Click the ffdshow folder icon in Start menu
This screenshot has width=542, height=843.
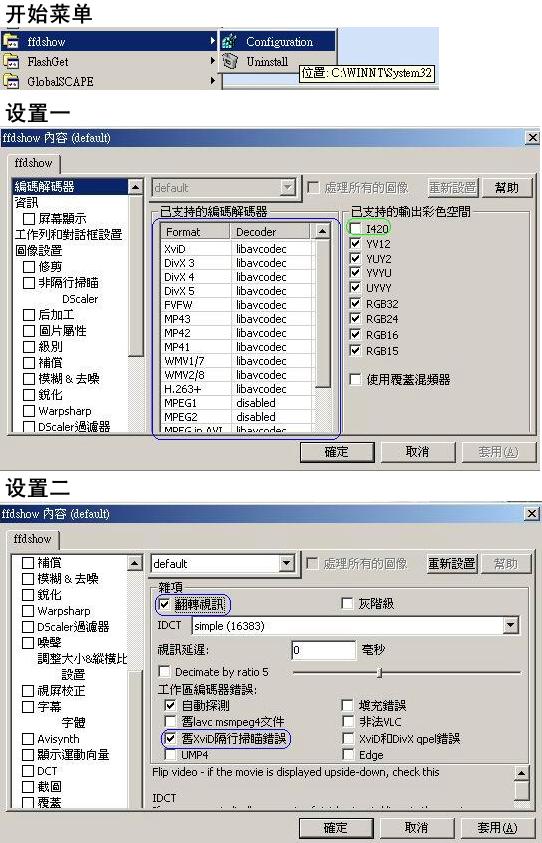tap(11, 41)
